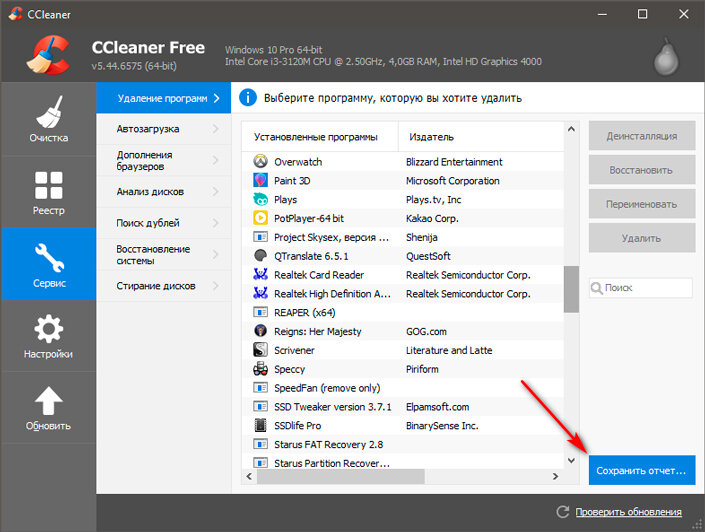Image resolution: width=705 pixels, height=532 pixels.
Task: Select the Shenija publisher cell
Action: tap(422, 237)
